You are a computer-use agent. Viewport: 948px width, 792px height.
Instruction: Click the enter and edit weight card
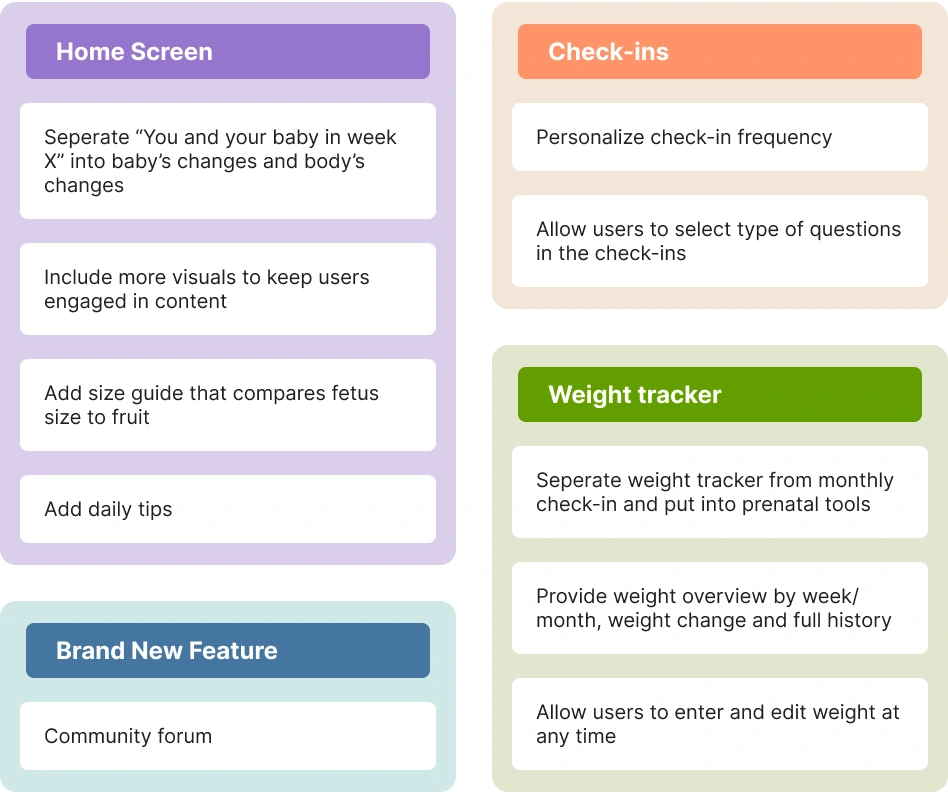pyautogui.click(x=719, y=724)
